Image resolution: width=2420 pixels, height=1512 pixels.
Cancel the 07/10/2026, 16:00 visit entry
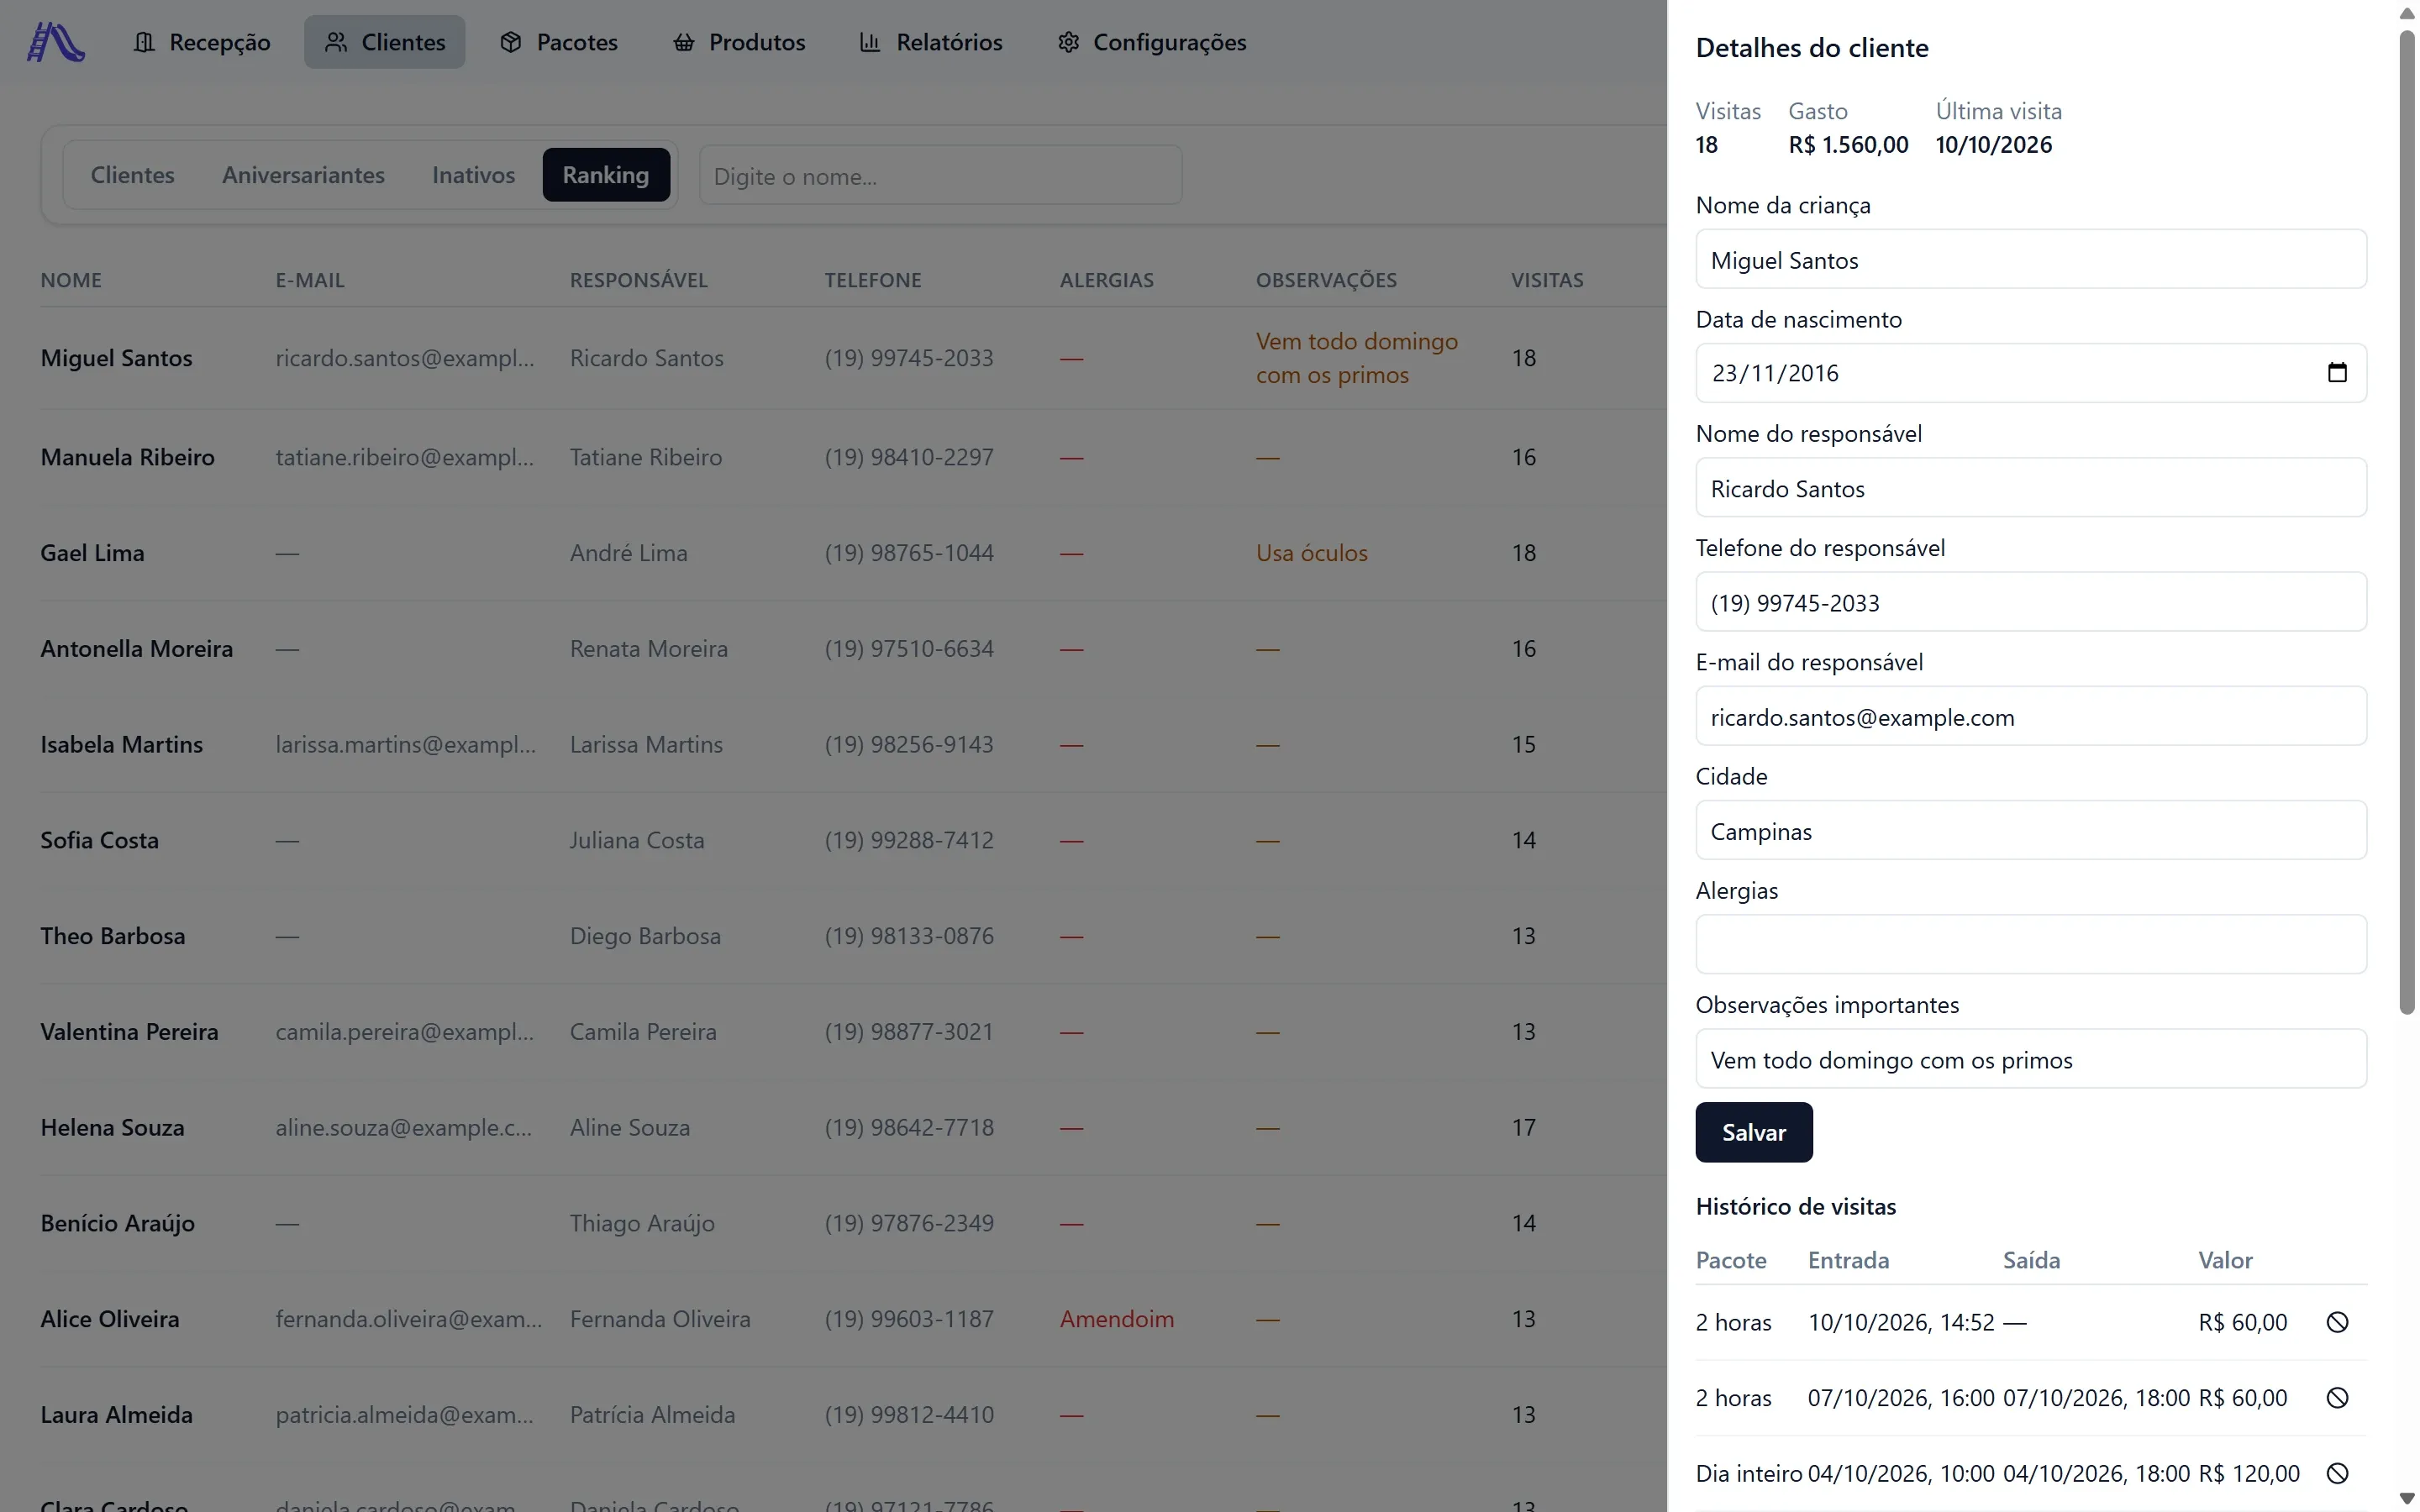pyautogui.click(x=2336, y=1398)
